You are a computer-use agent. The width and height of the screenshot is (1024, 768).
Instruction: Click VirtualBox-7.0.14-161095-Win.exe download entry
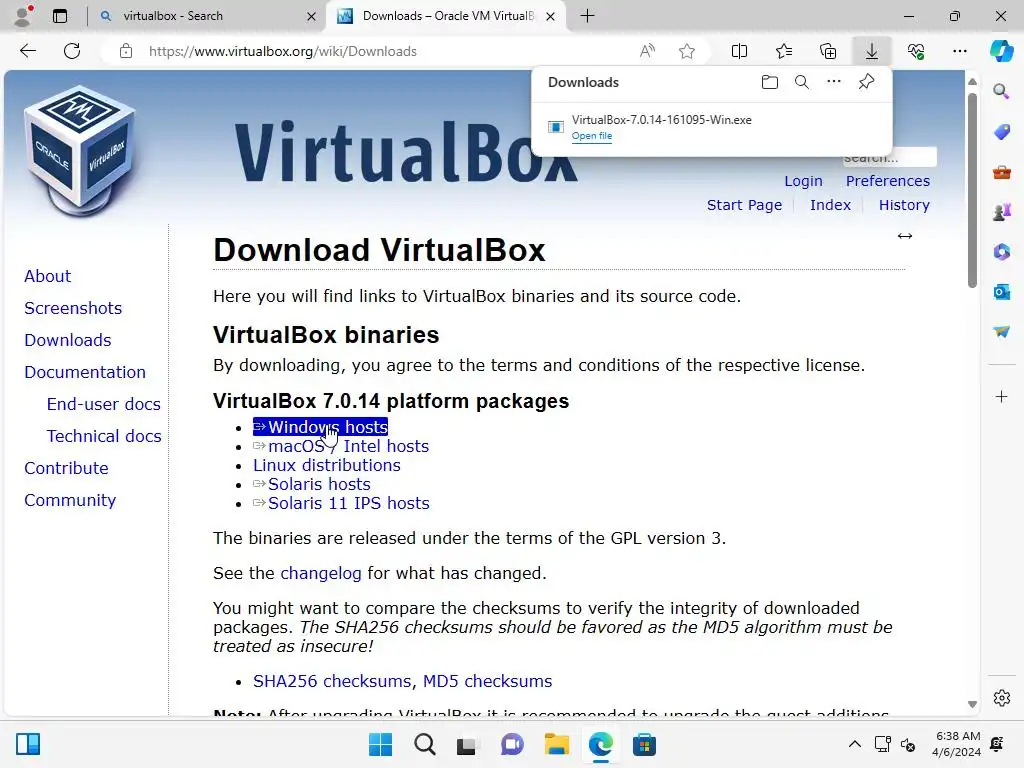click(662, 120)
